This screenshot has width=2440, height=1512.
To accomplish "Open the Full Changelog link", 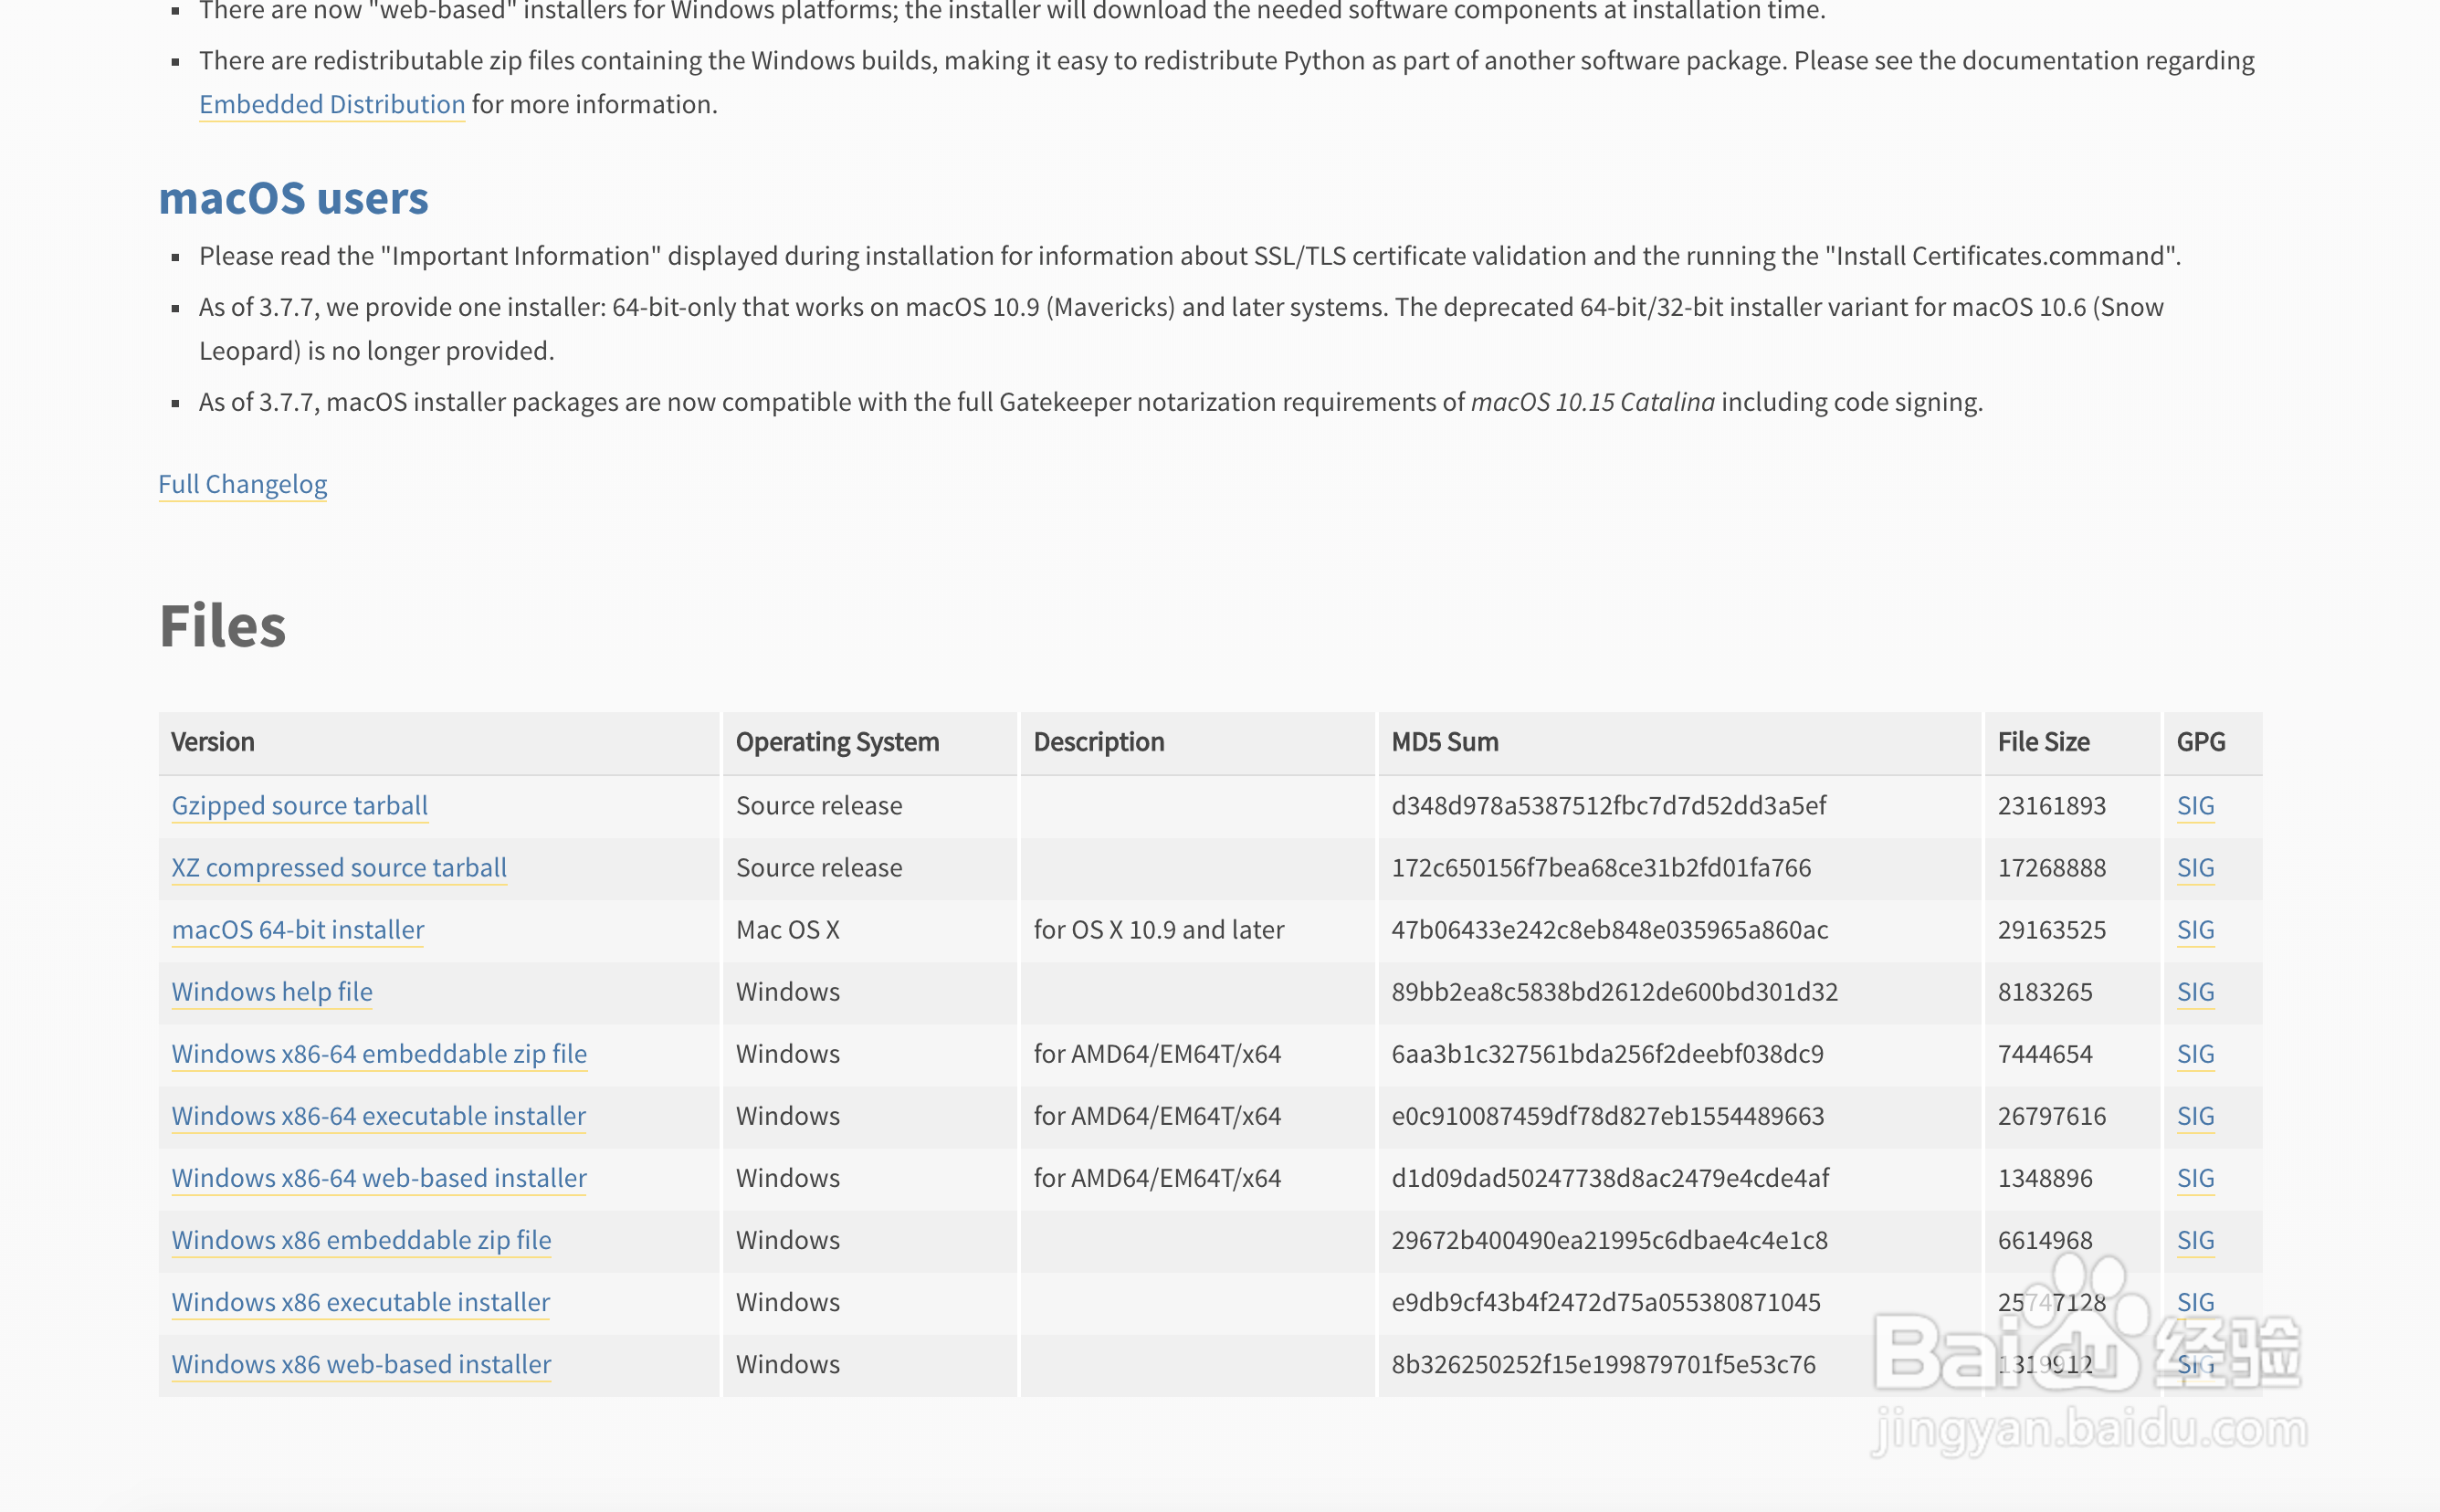I will click(x=242, y=484).
